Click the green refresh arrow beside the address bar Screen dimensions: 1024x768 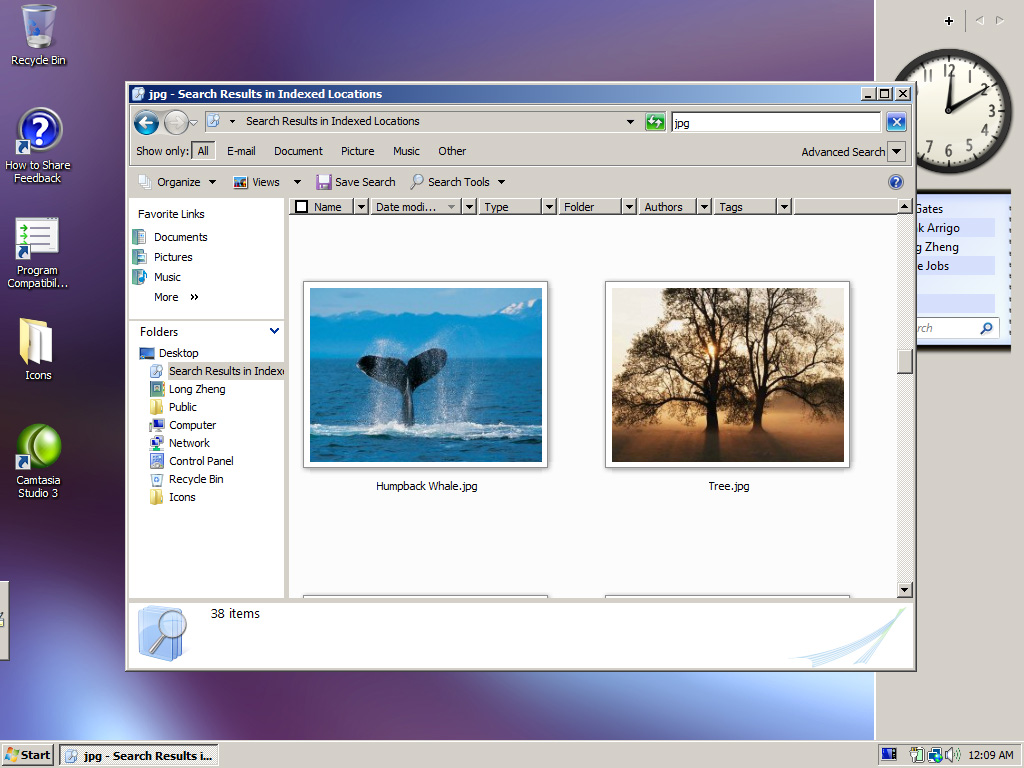coord(656,122)
